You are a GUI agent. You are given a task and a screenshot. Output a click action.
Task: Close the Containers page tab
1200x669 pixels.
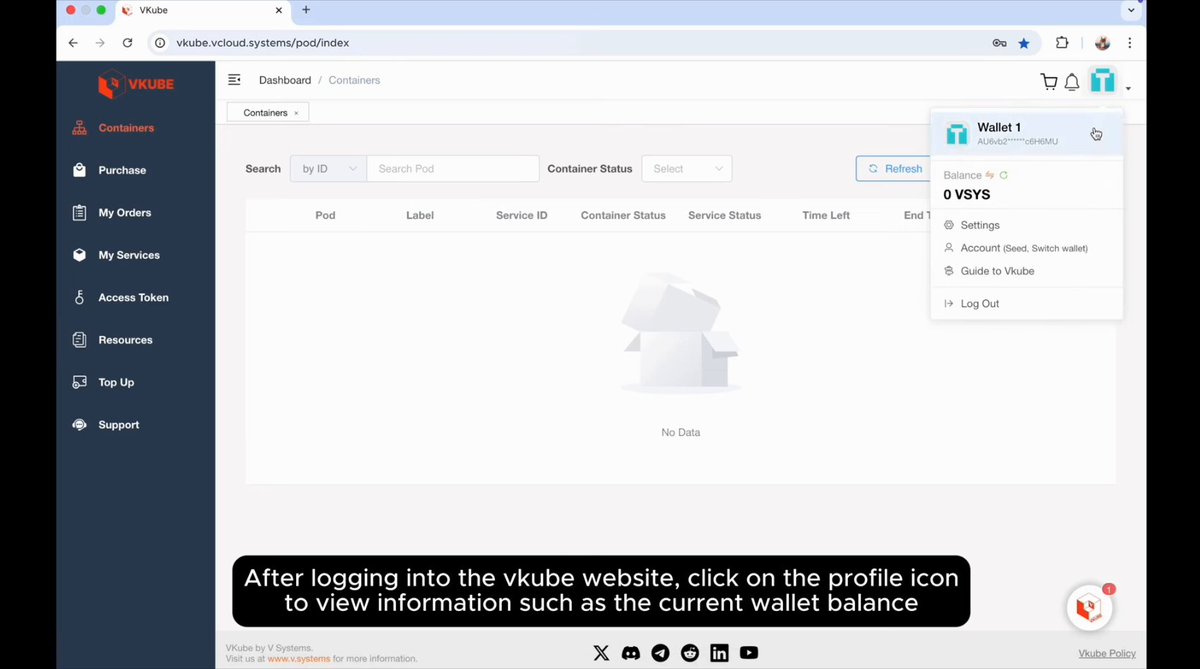[296, 113]
